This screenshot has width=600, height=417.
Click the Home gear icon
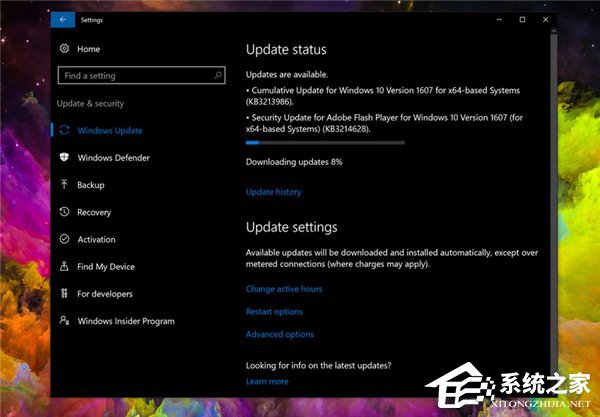pyautogui.click(x=64, y=48)
